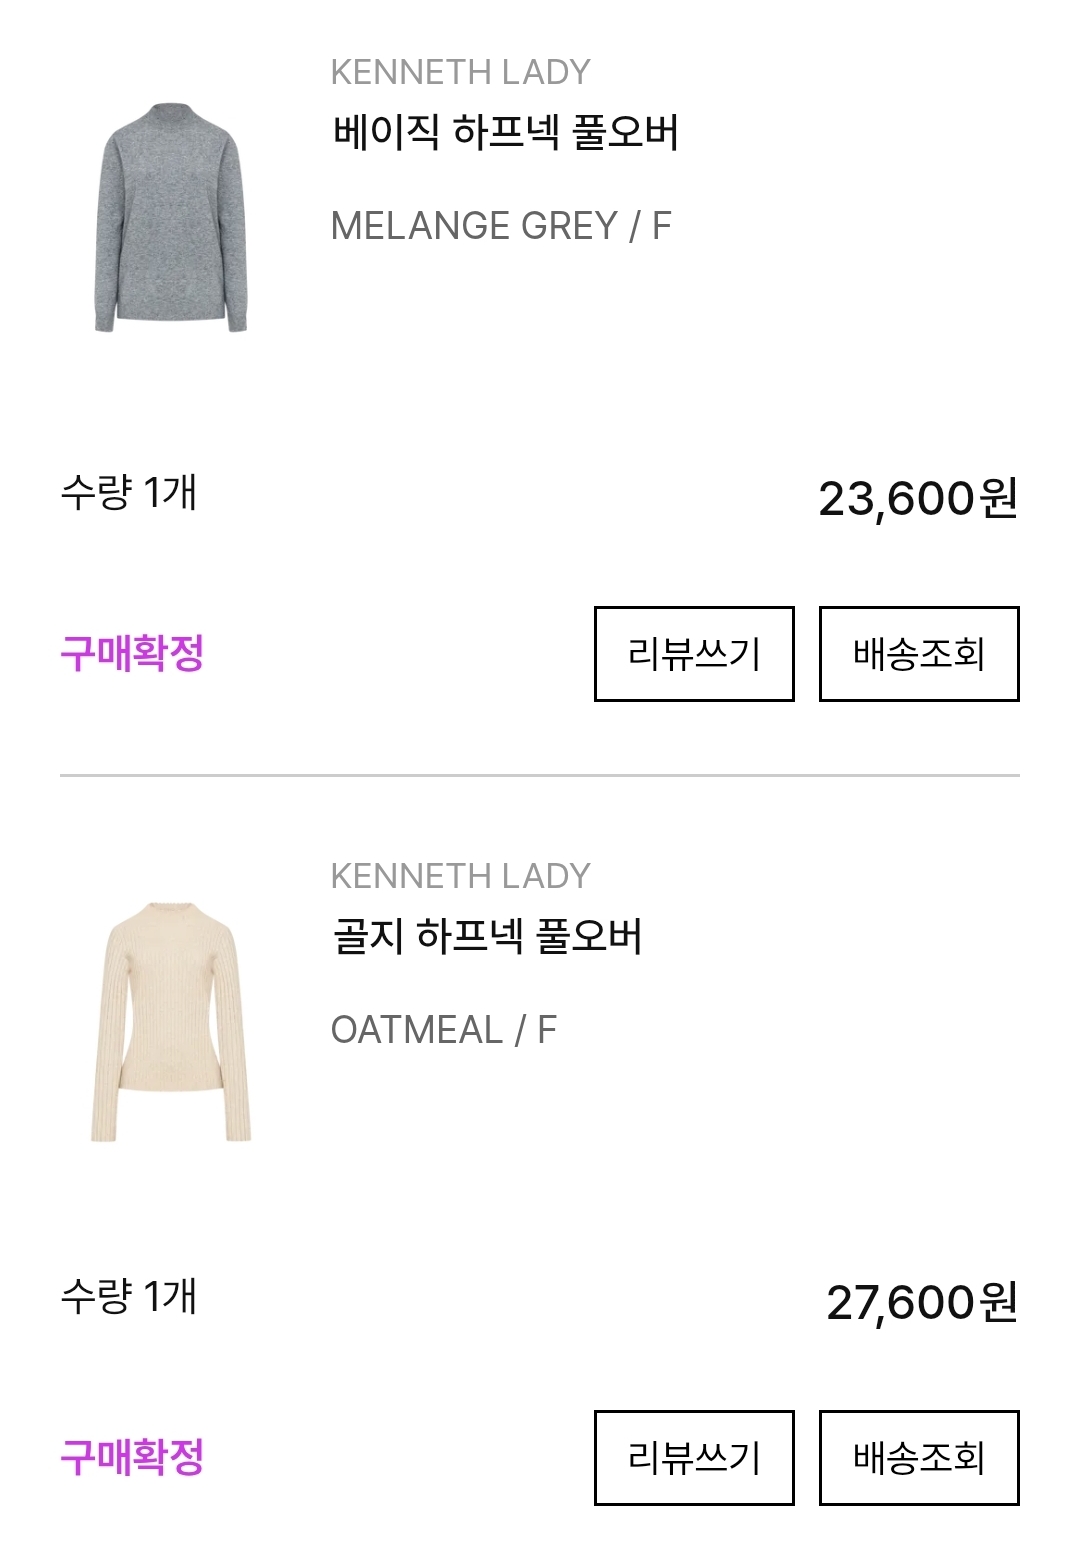Click 수량 1개 beside the 23,600원 price
The width and height of the screenshot is (1080, 1542).
click(129, 493)
